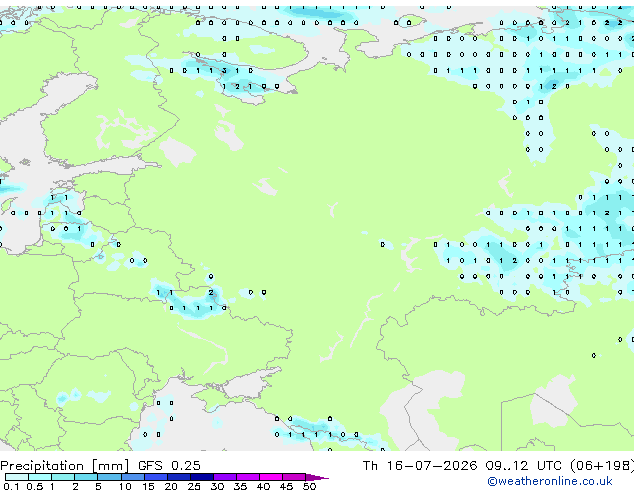Pick the 0.5–1 mm legend color swatch
Image resolution: width=634 pixels, height=490 pixels.
pyautogui.click(x=40, y=477)
